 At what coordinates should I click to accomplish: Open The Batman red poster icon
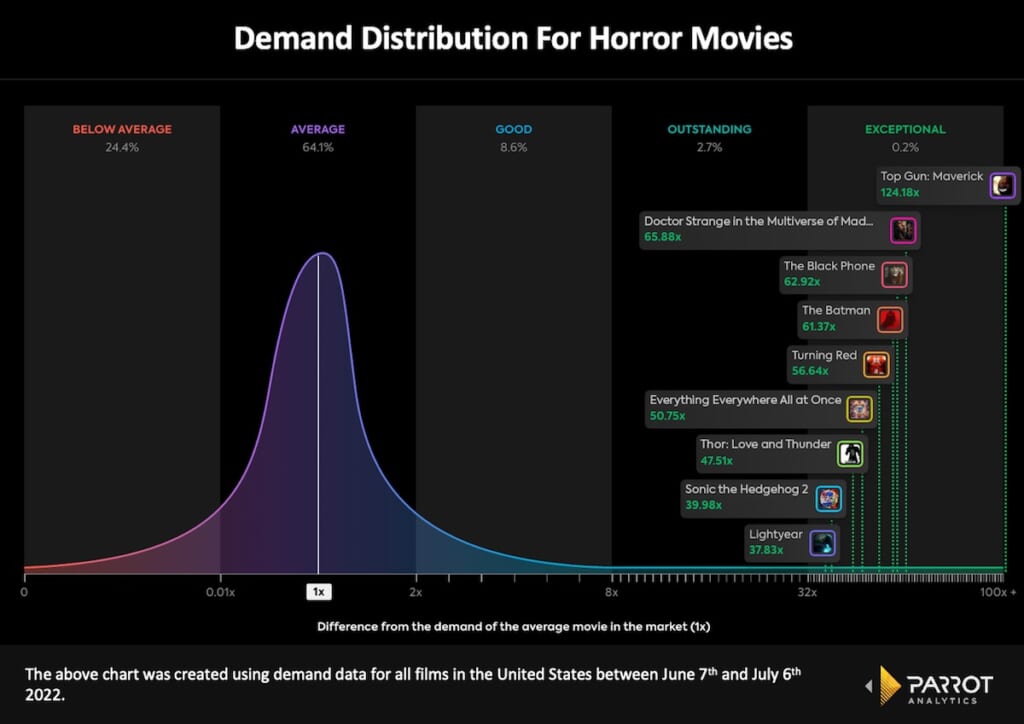[x=889, y=319]
